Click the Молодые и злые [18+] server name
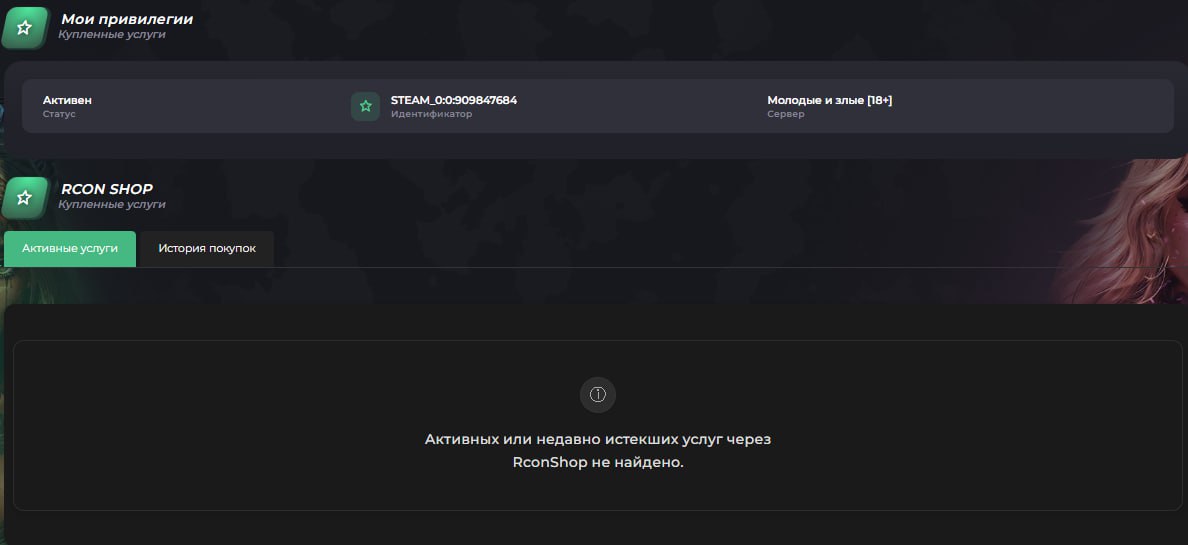The image size is (1188, 545). point(829,100)
